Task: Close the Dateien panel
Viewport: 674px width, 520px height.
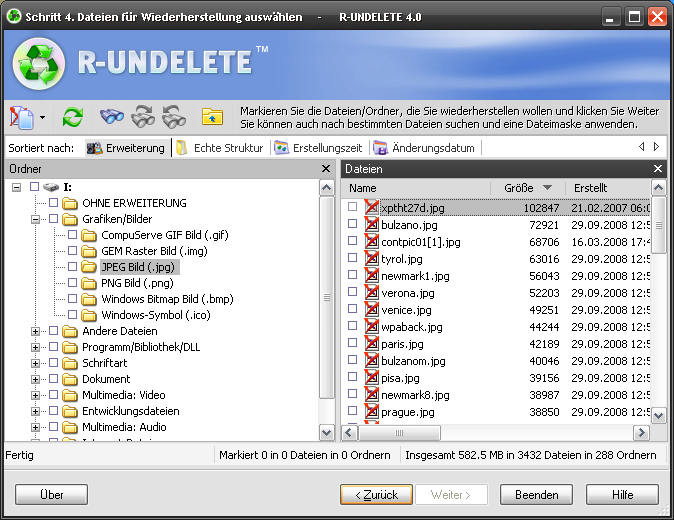Action: [658, 168]
